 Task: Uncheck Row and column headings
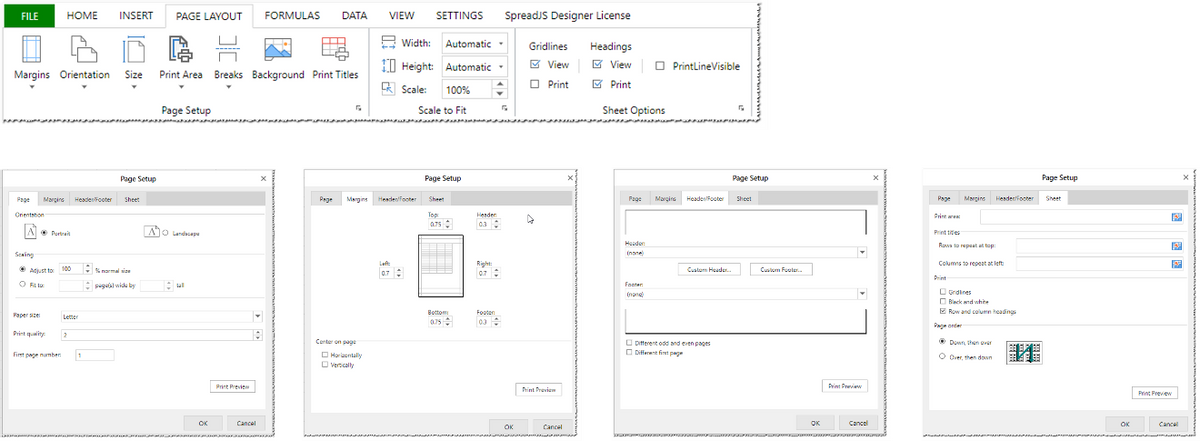click(x=943, y=311)
